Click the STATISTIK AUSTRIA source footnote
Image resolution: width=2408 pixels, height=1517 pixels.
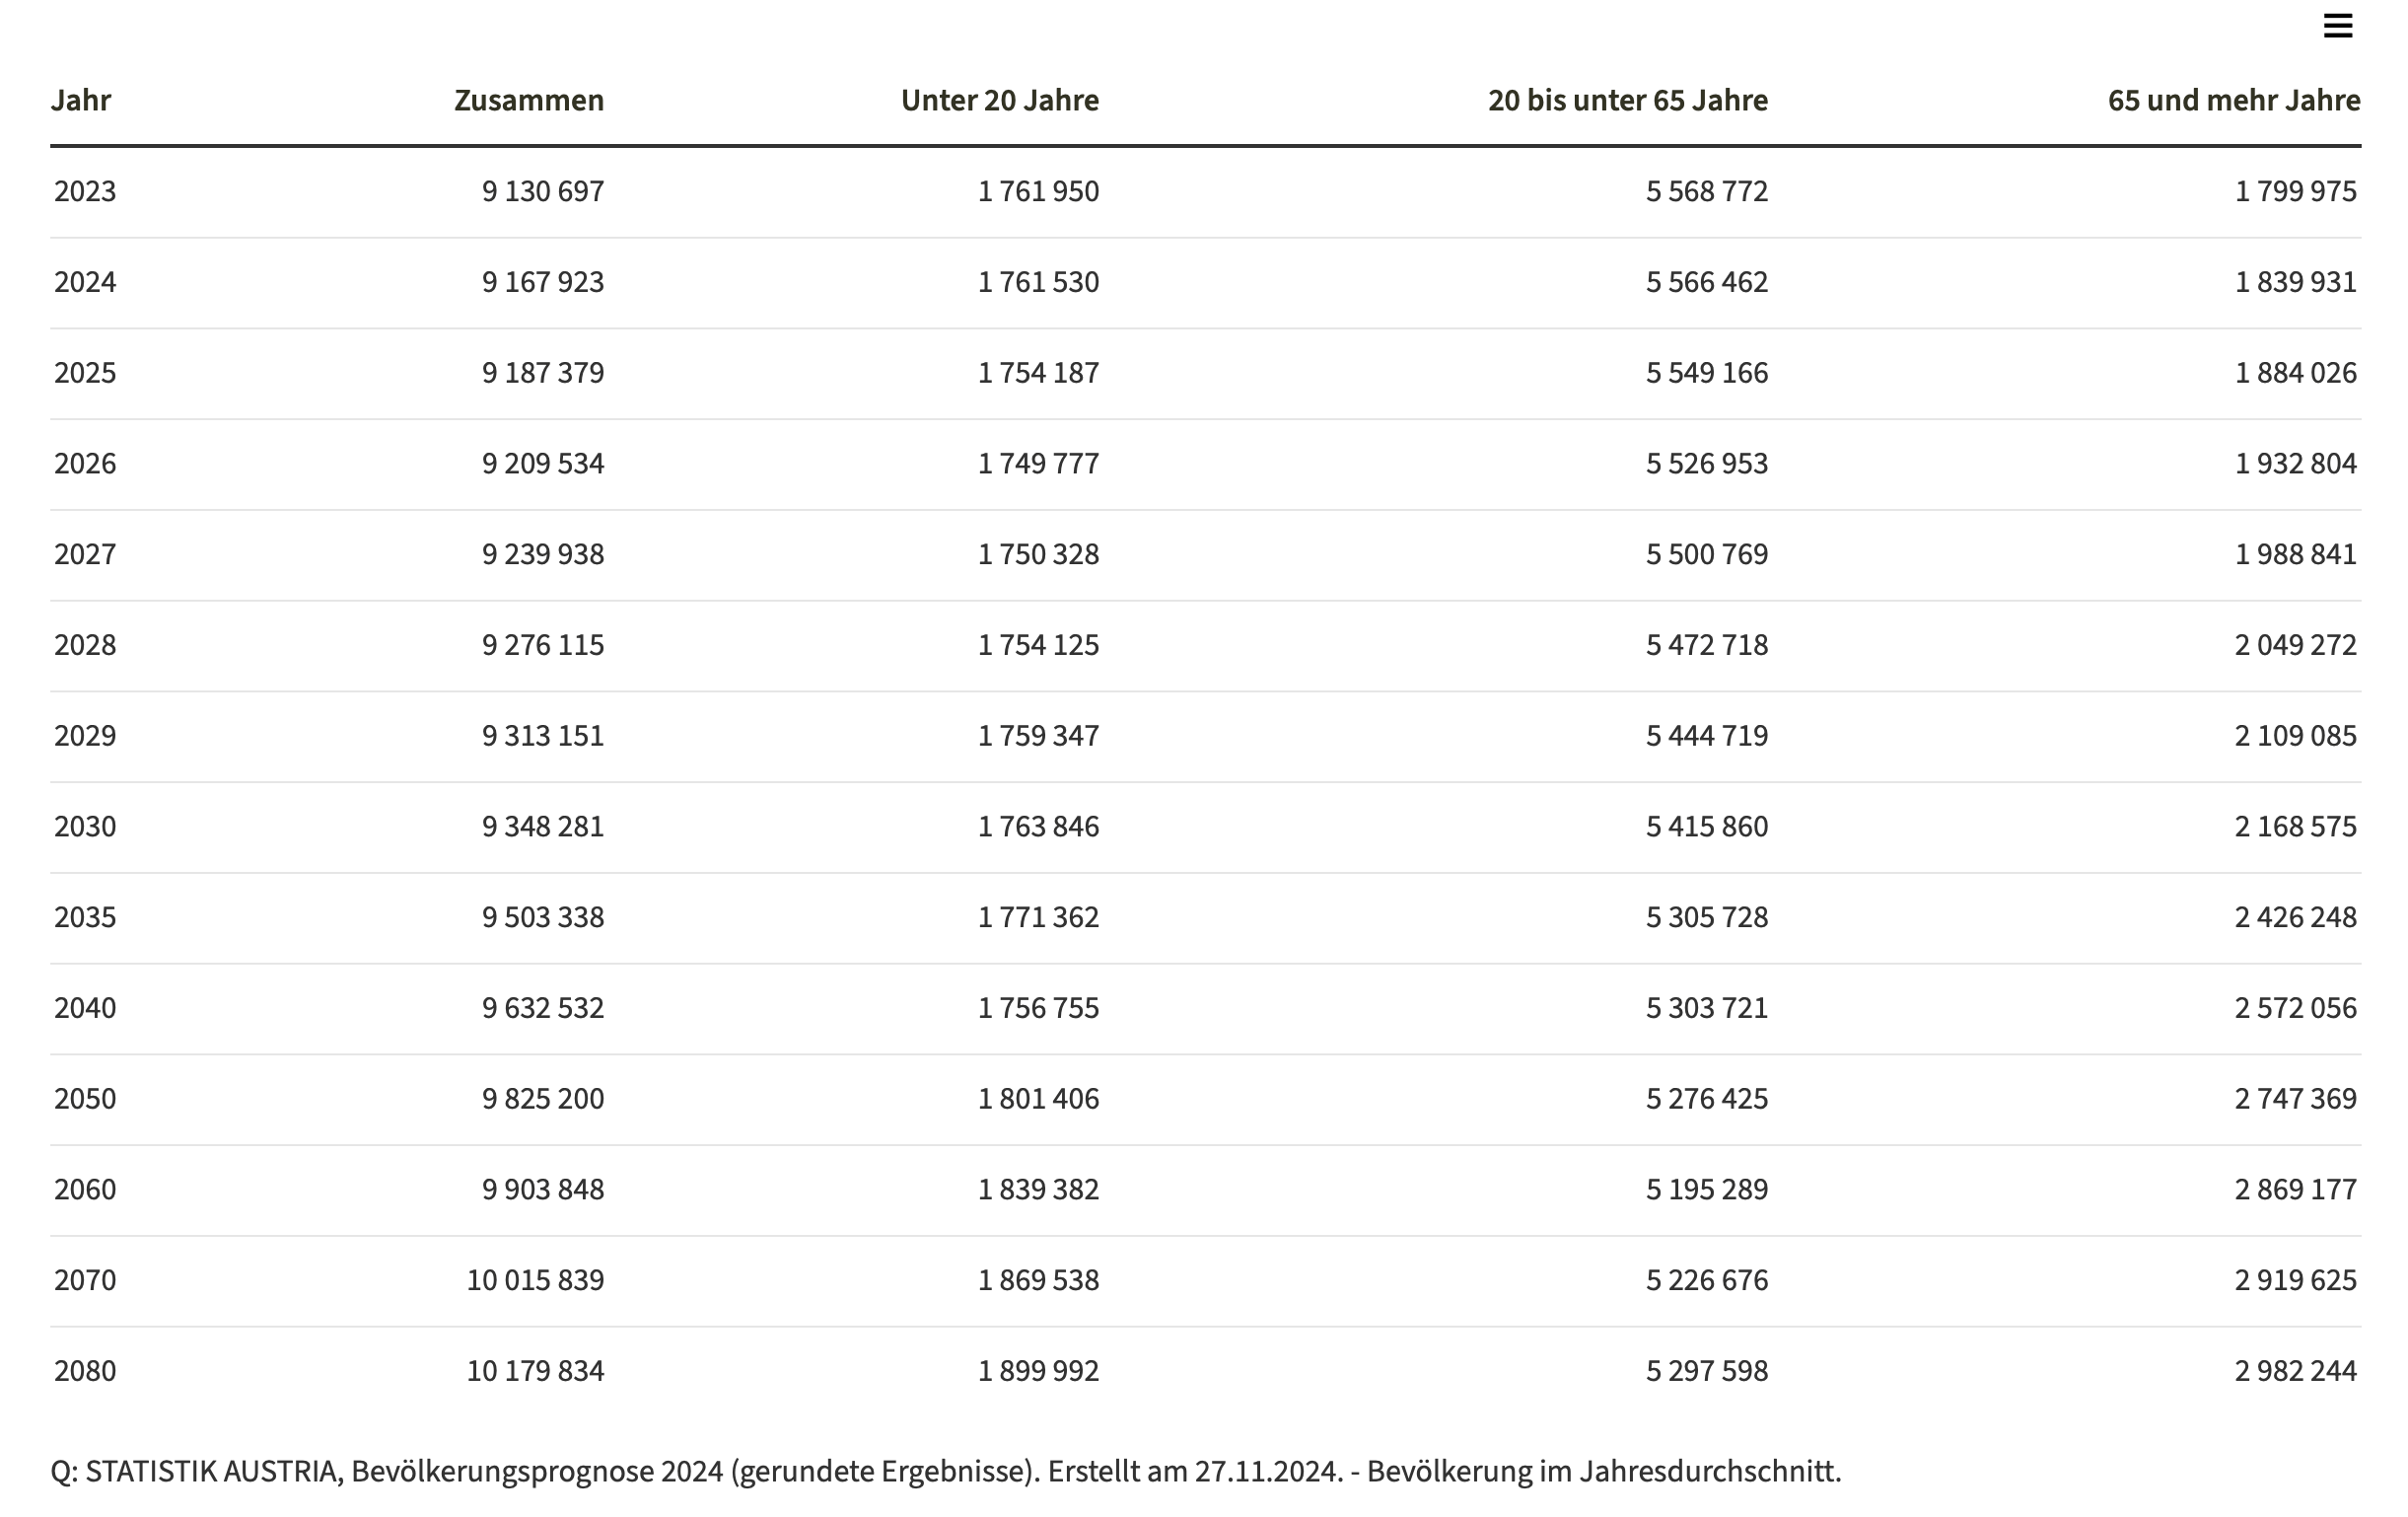point(945,1471)
